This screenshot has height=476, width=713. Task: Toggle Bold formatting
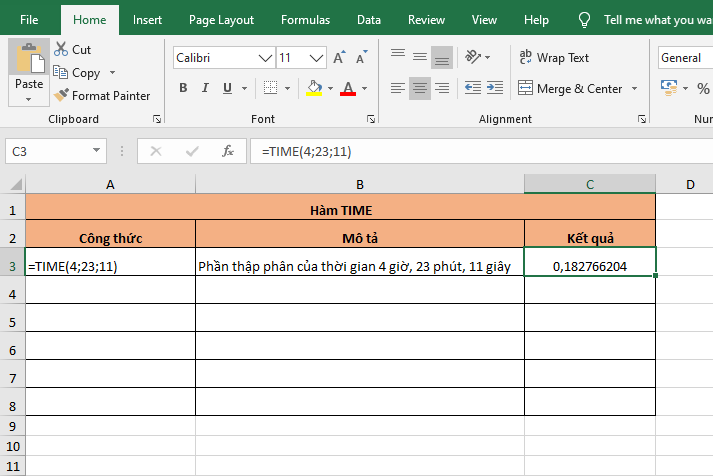(183, 88)
